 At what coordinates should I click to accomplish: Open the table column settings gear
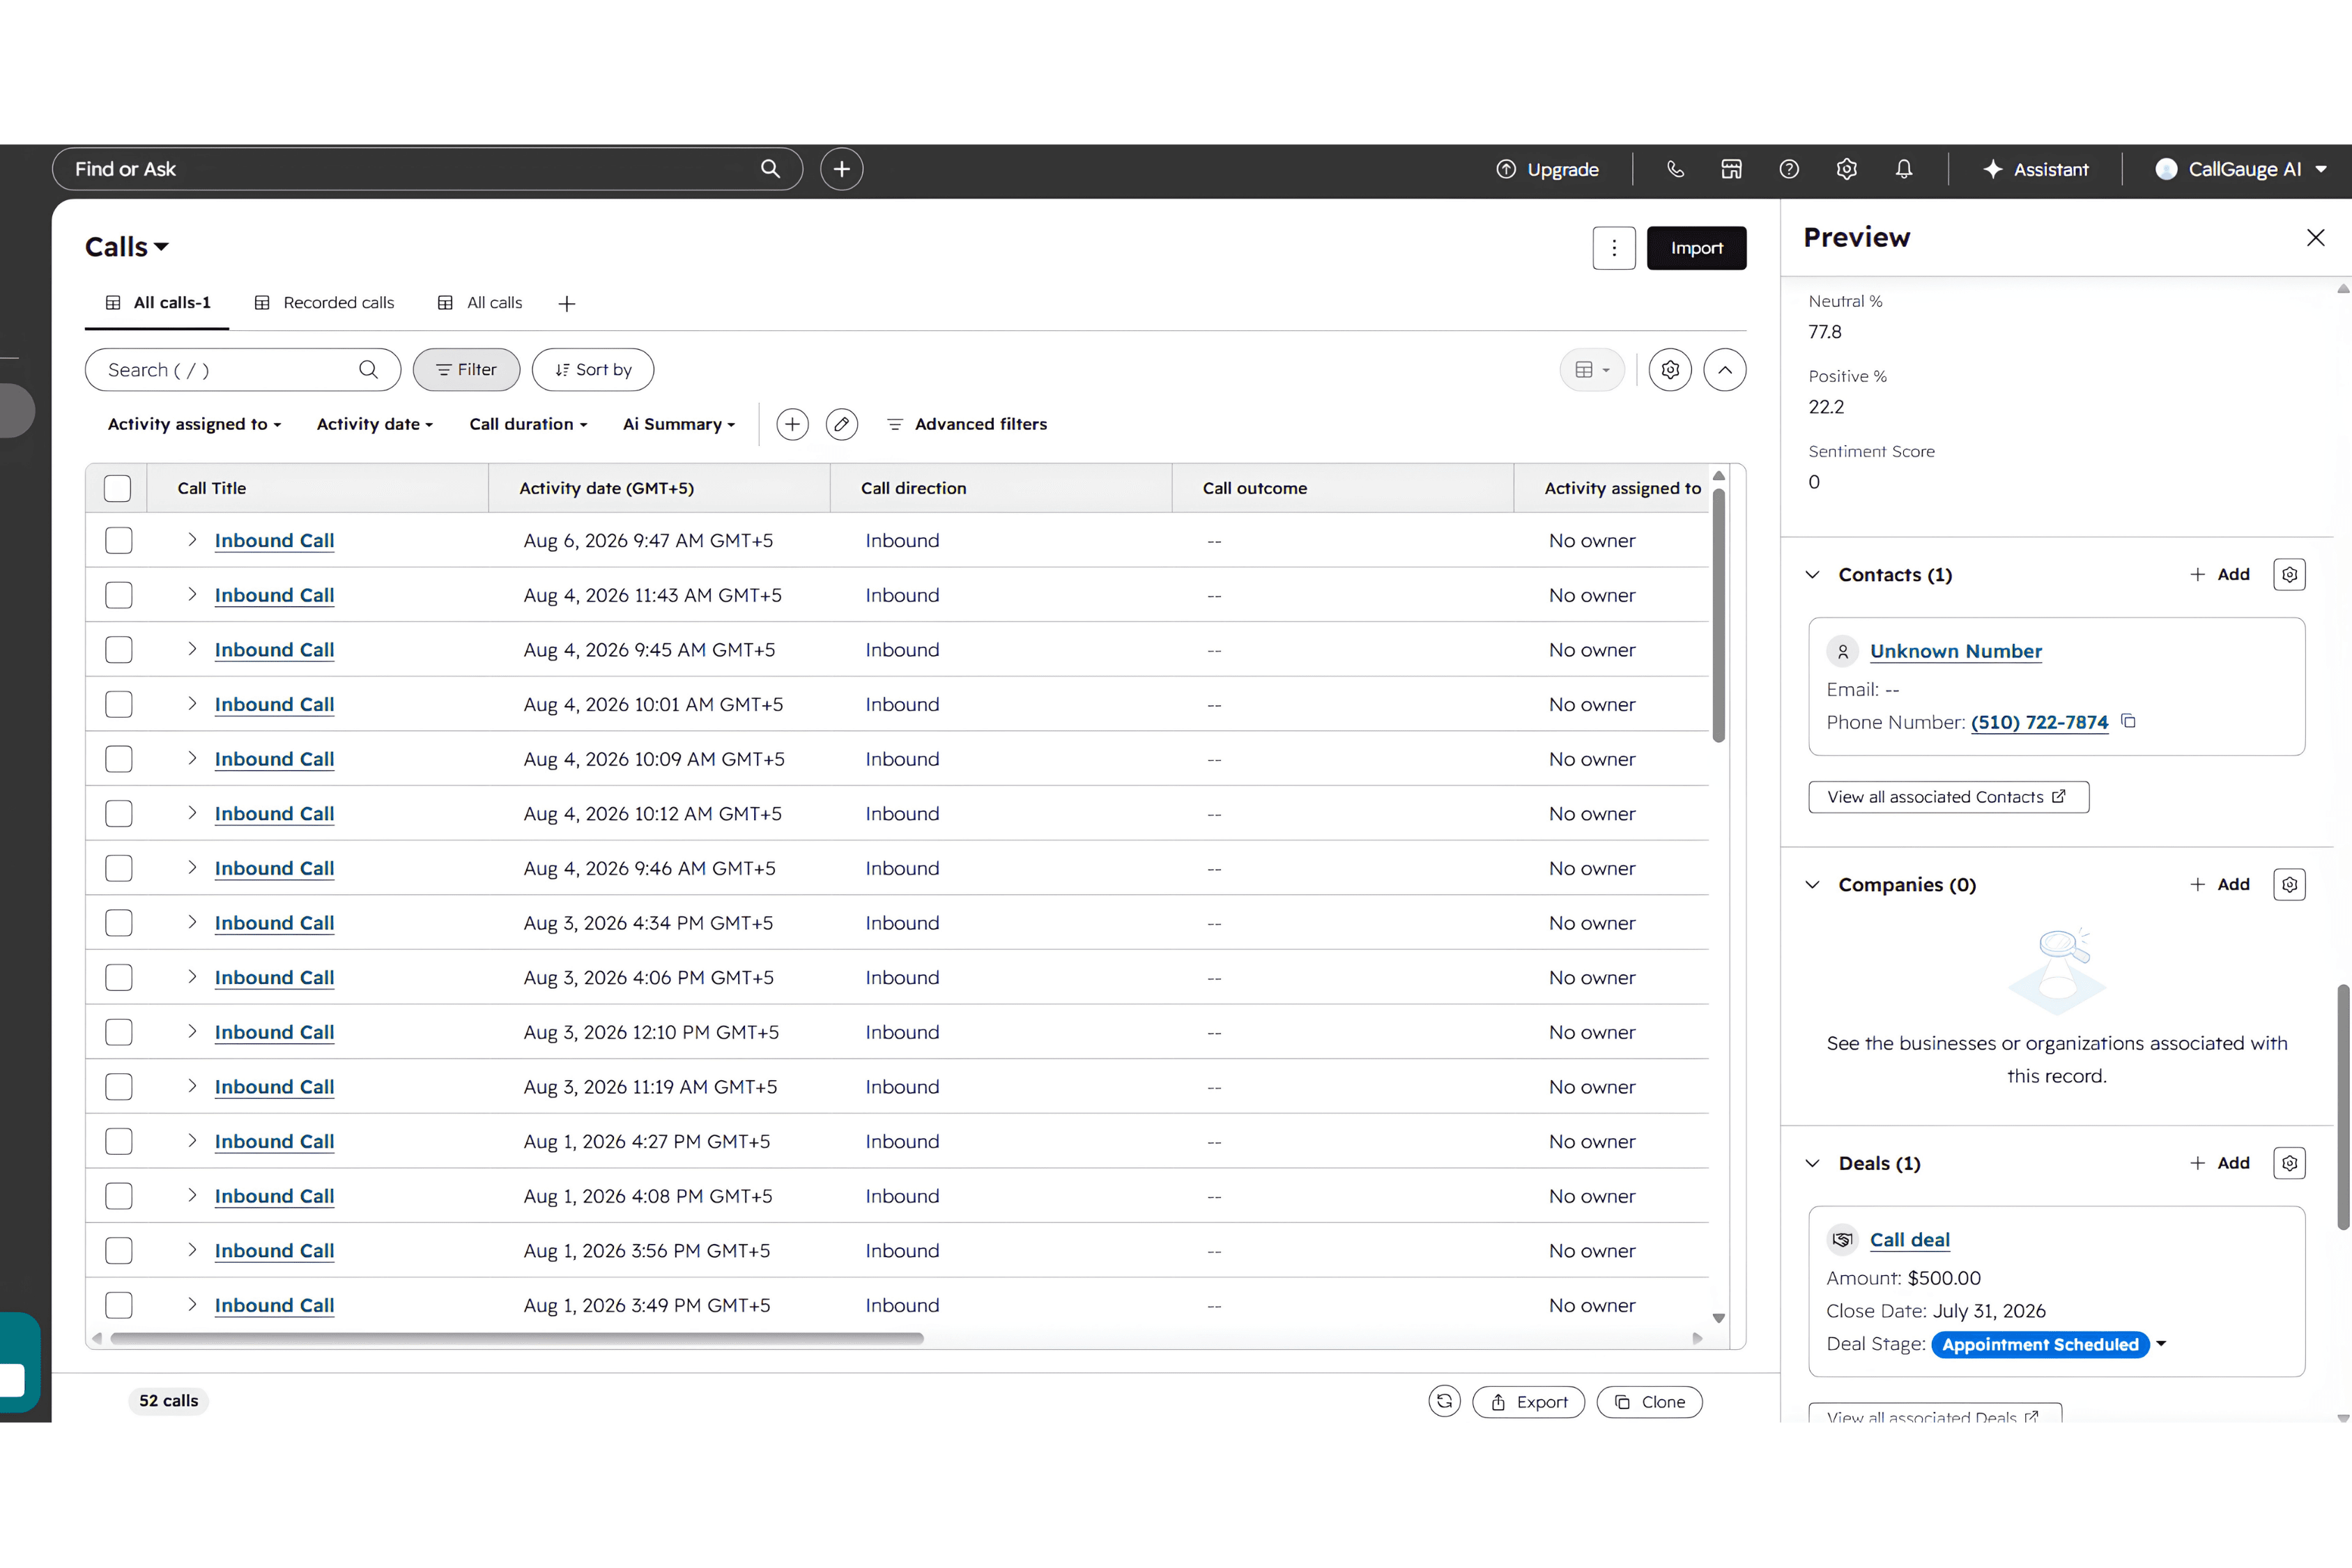pyautogui.click(x=1670, y=370)
